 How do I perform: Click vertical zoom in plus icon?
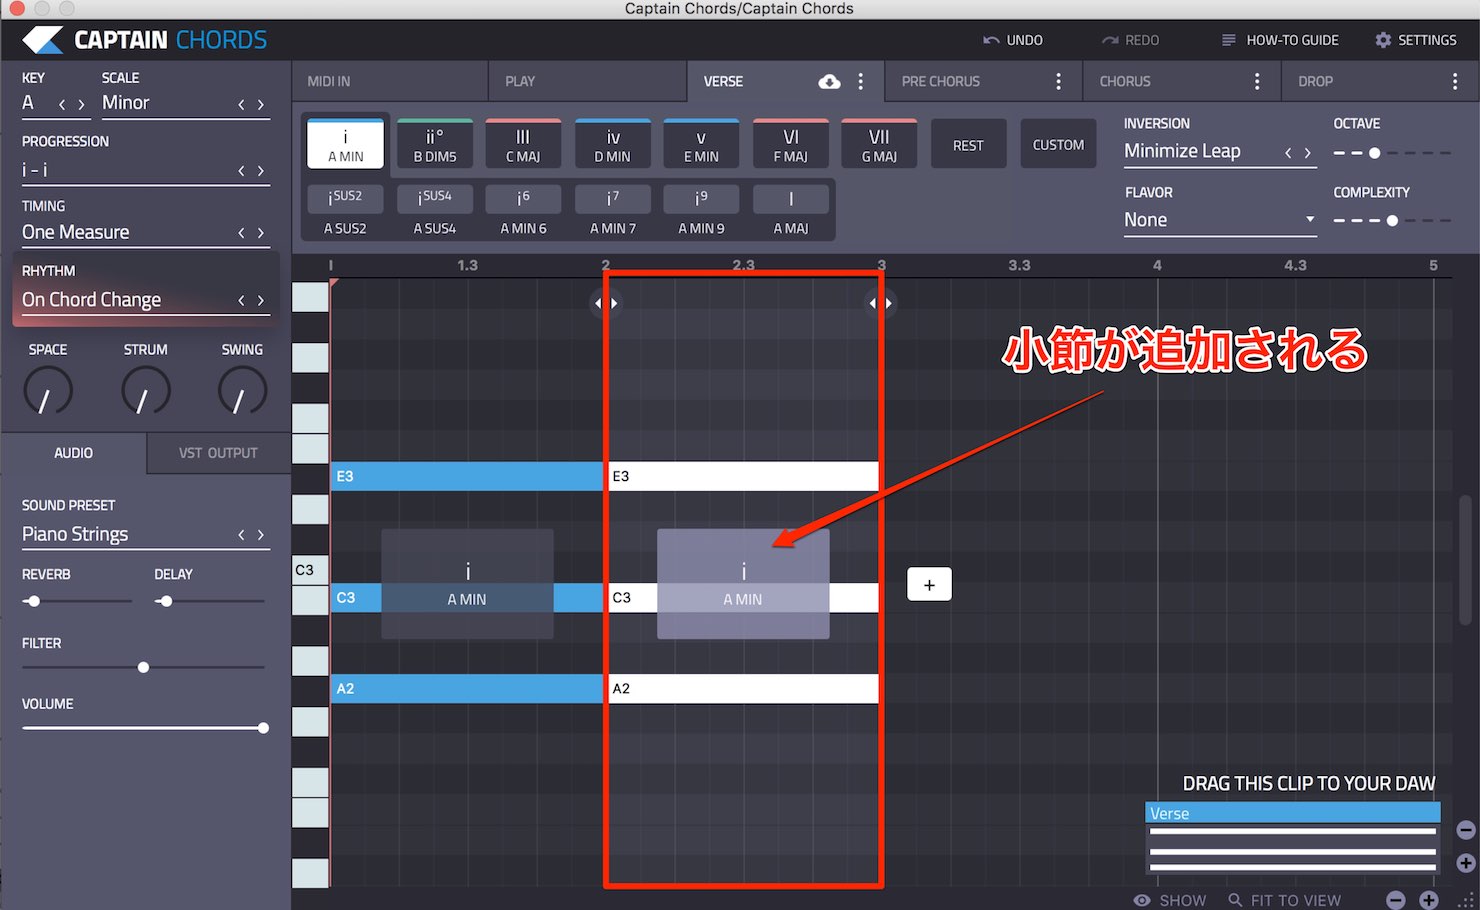click(x=1466, y=863)
